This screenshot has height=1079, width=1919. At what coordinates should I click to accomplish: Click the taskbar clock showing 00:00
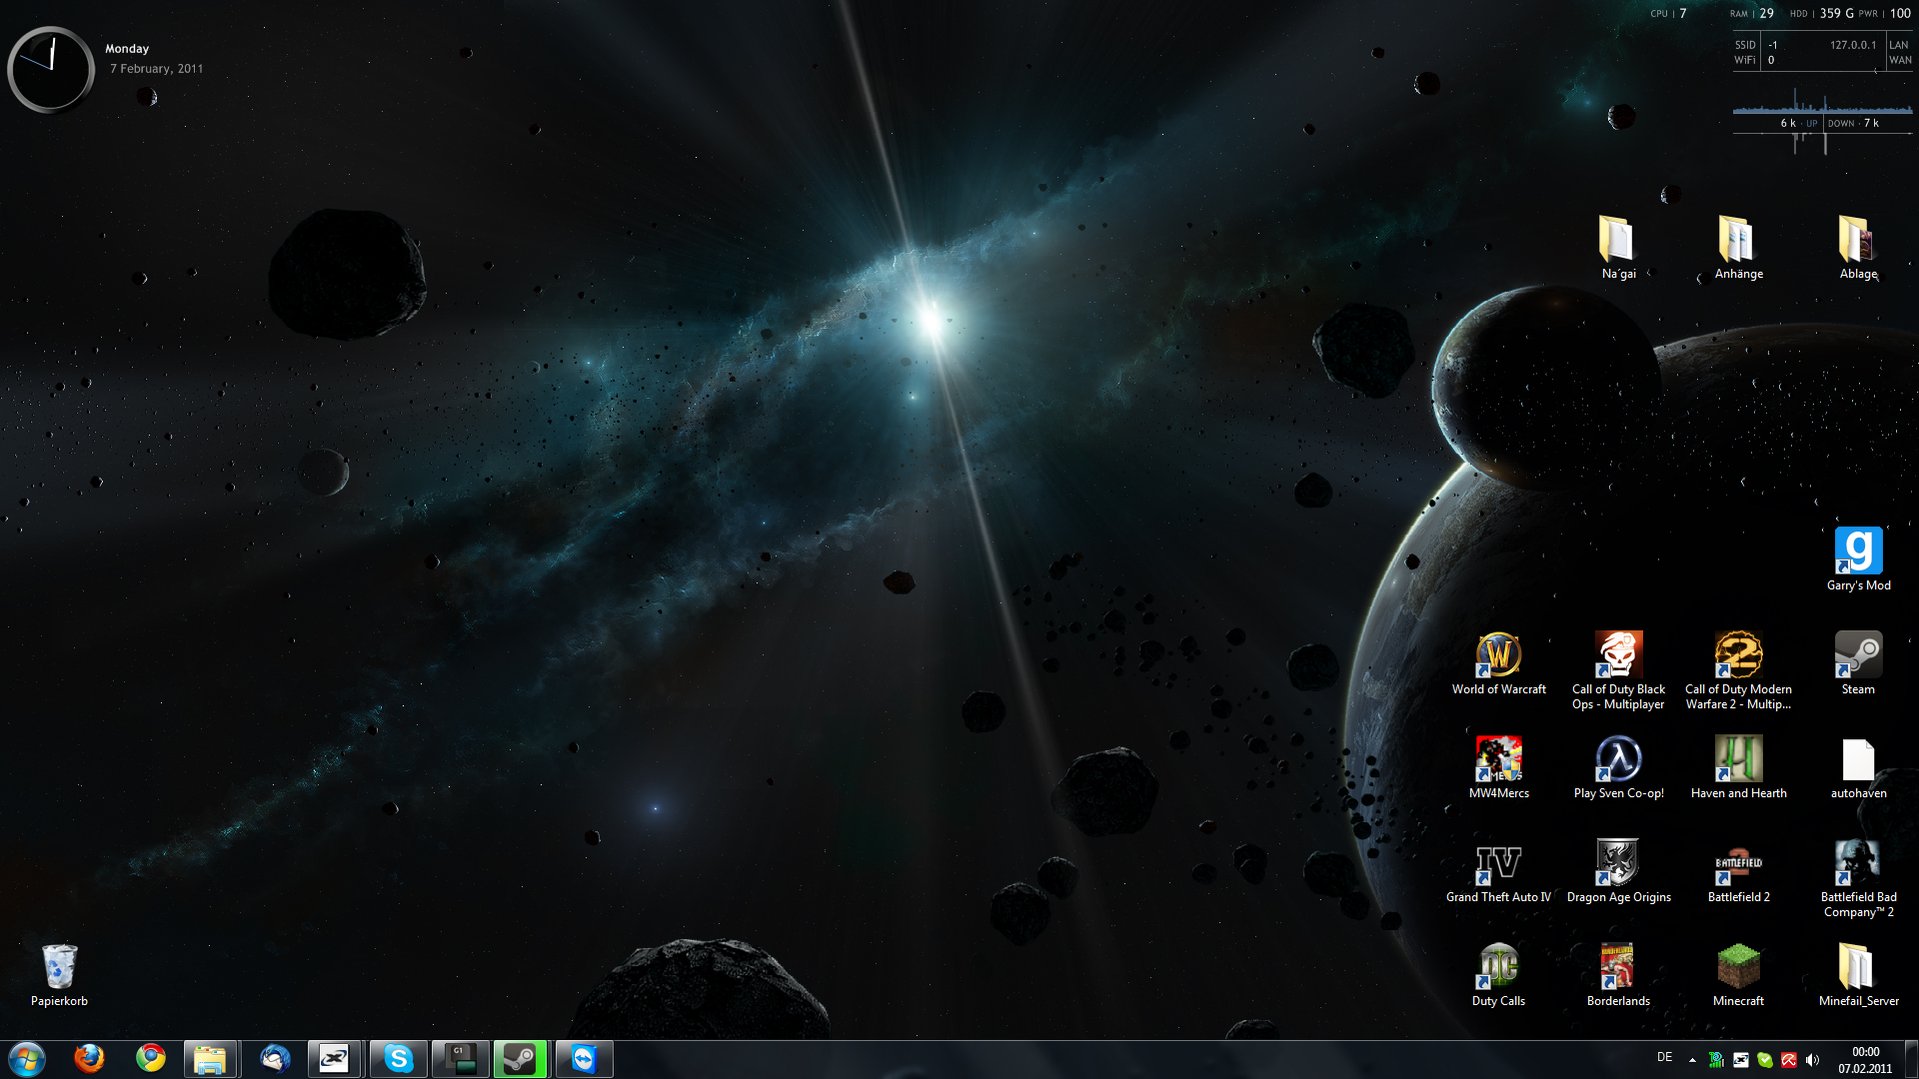(1865, 1059)
